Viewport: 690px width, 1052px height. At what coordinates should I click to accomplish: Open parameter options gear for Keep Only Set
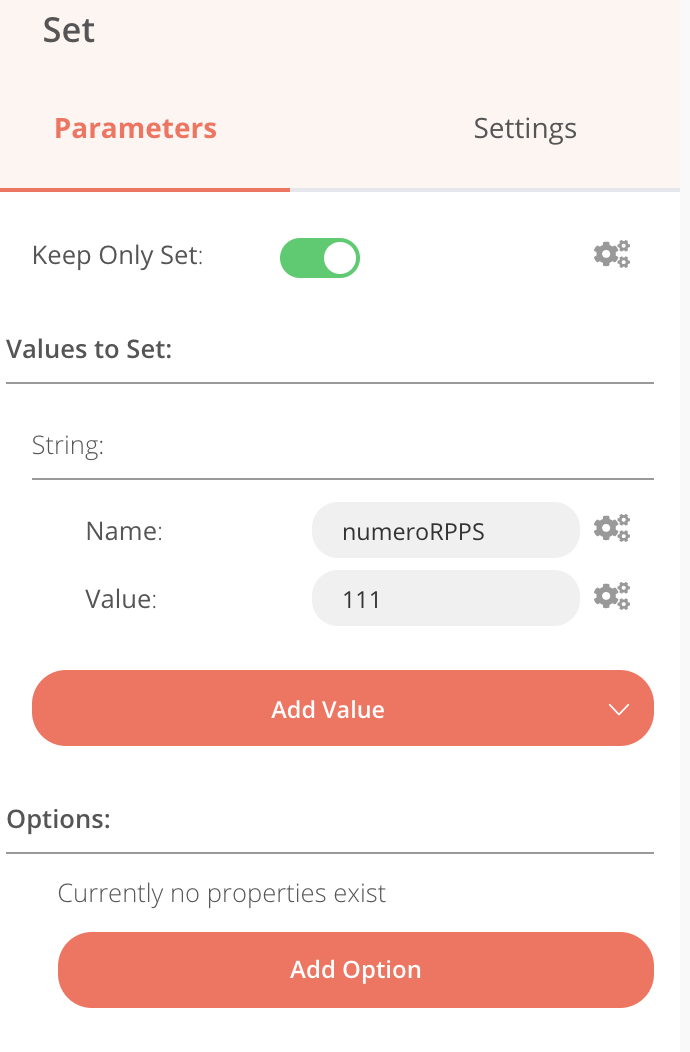pos(612,254)
